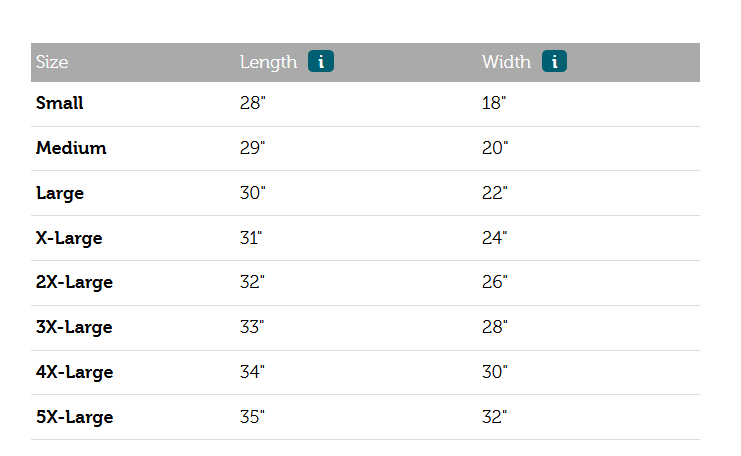Select the 4X-Large size row label
741x456 pixels.
pyautogui.click(x=74, y=372)
